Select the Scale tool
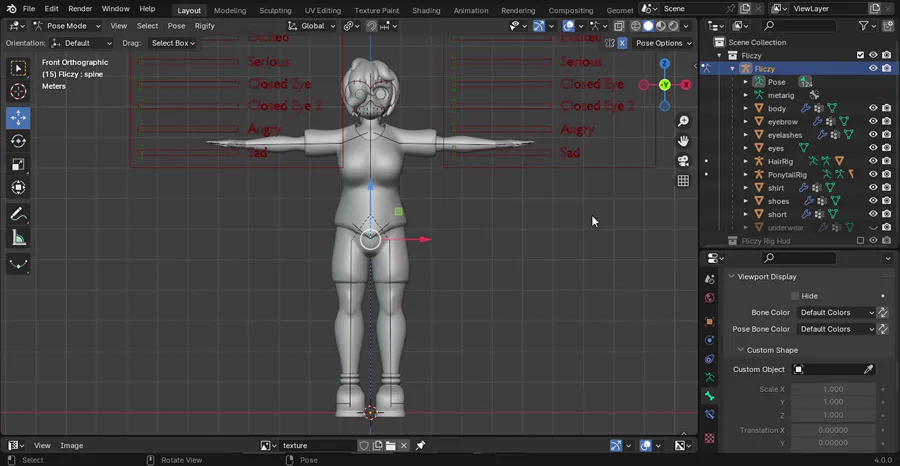The height and width of the screenshot is (466, 900). pyautogui.click(x=18, y=165)
